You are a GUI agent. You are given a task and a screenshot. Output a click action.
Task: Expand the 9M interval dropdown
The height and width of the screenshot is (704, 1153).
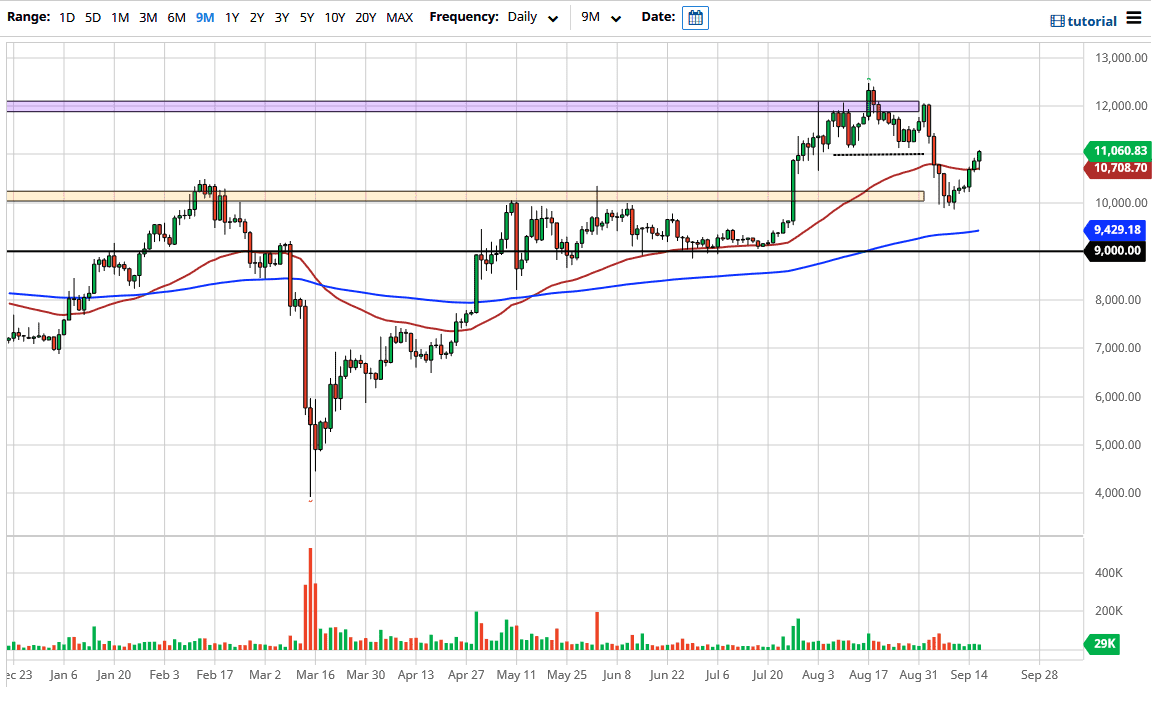600,17
